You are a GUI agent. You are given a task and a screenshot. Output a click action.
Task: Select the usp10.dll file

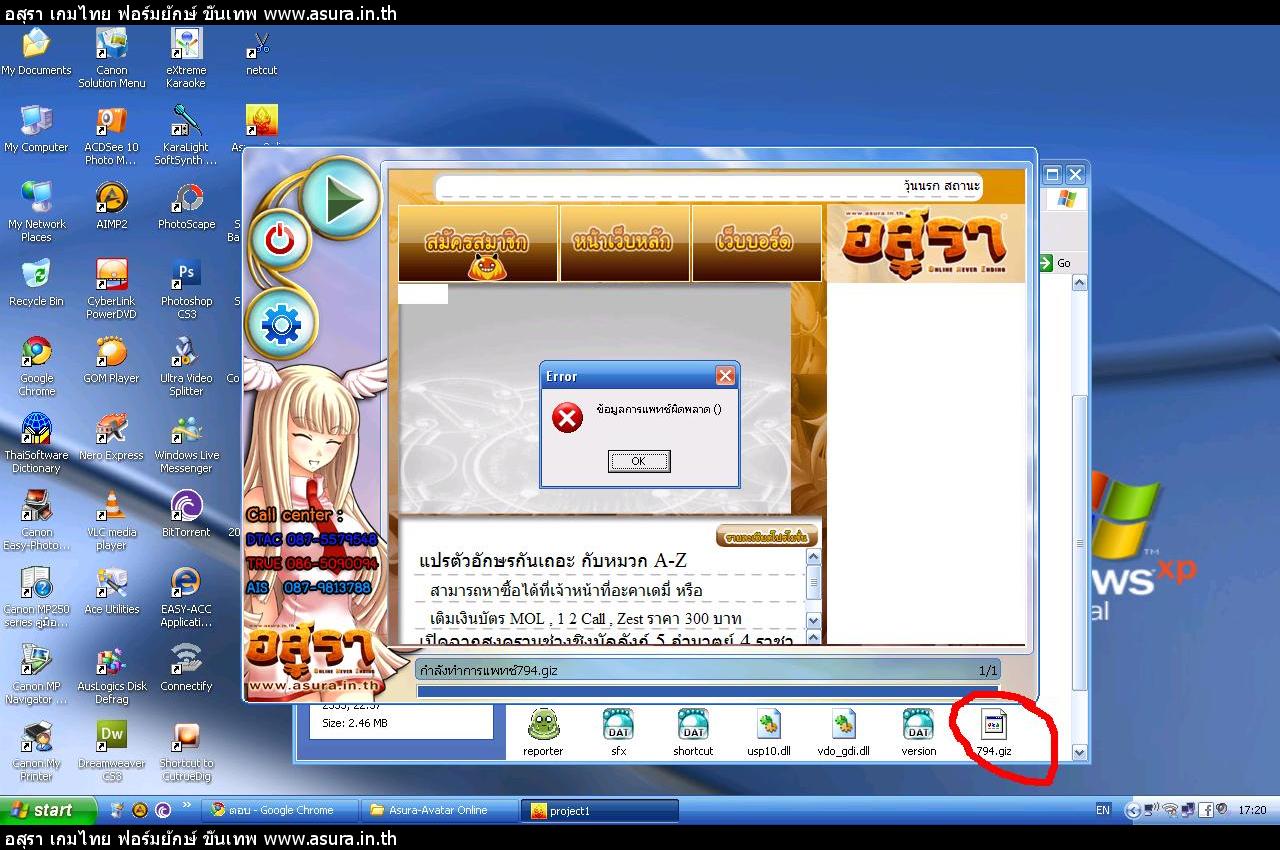pyautogui.click(x=768, y=730)
